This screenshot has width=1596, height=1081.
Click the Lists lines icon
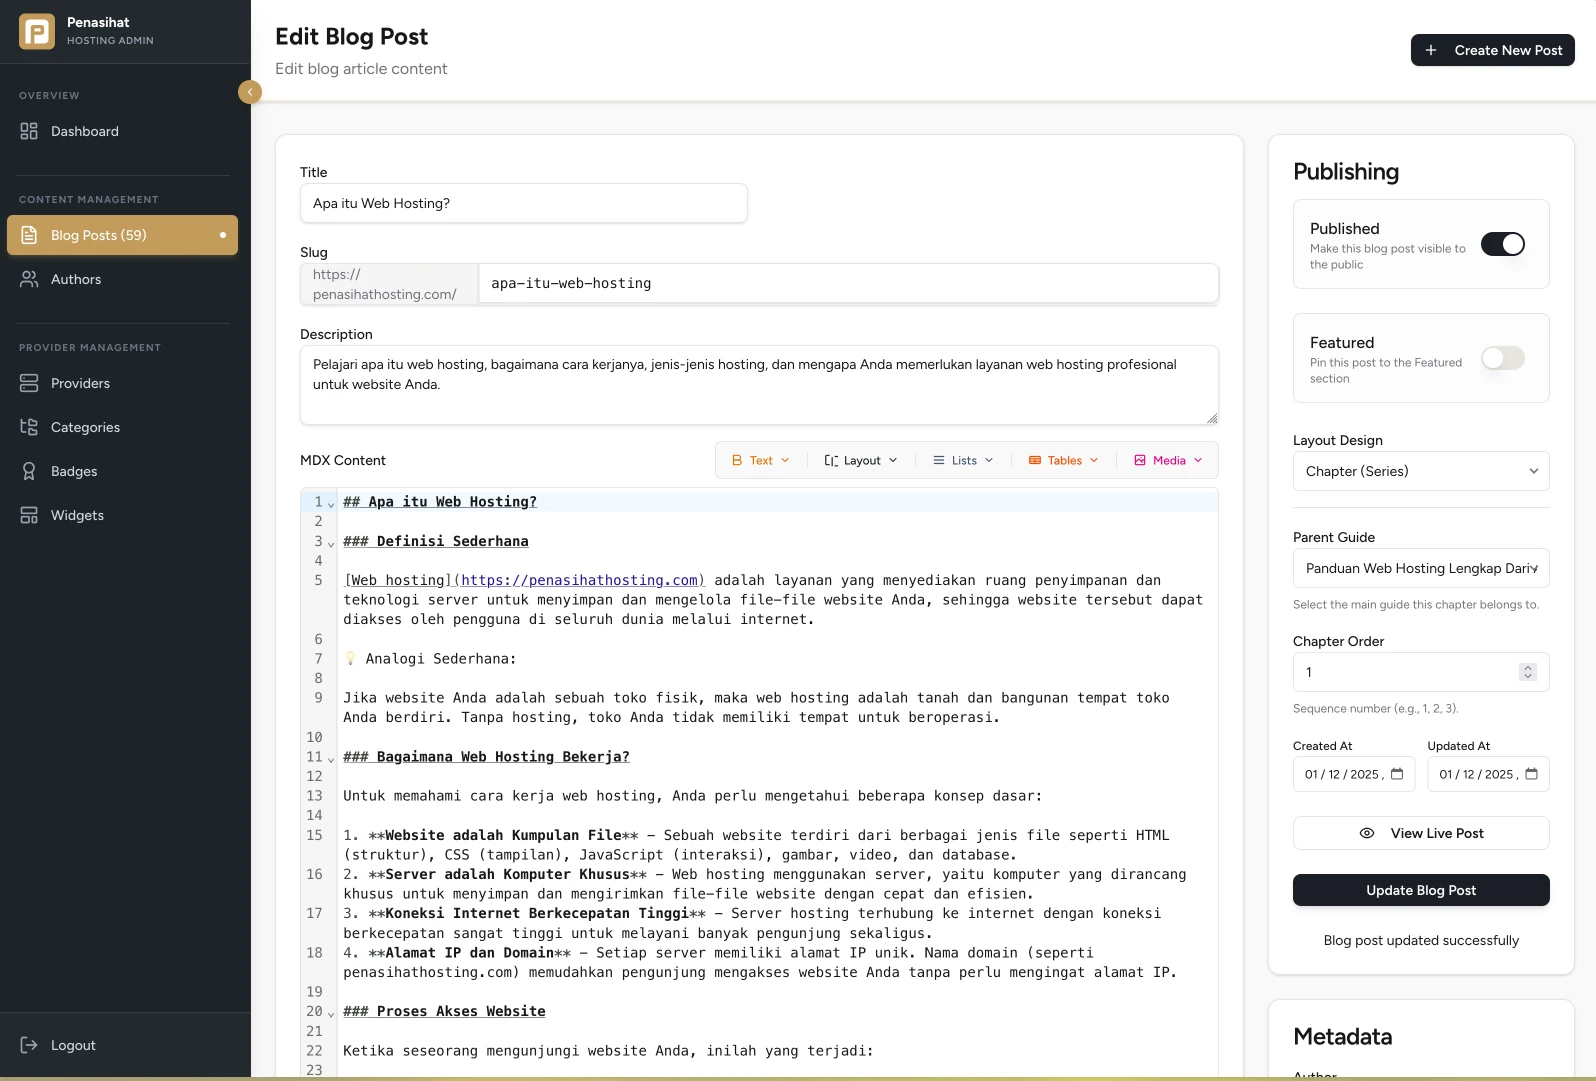tap(939, 460)
